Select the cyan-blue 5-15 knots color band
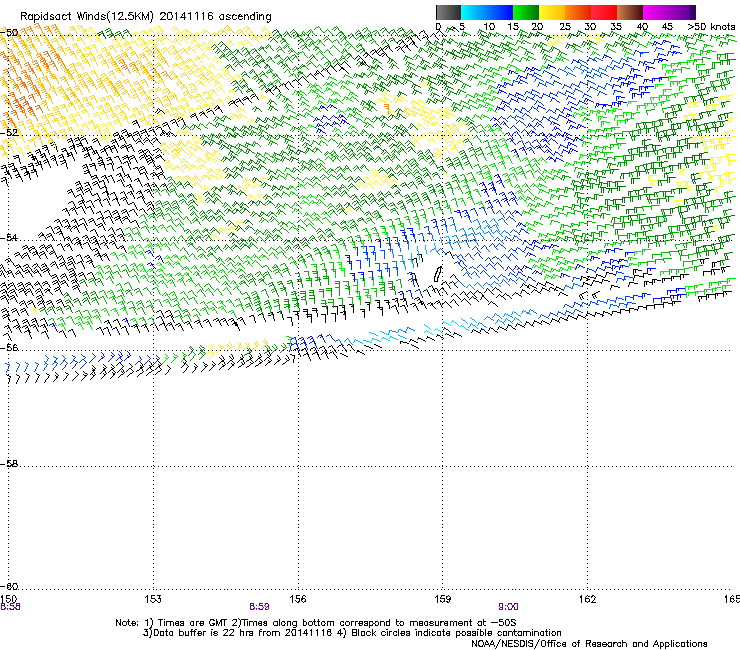Screen dimensions: 740x650 [487, 12]
